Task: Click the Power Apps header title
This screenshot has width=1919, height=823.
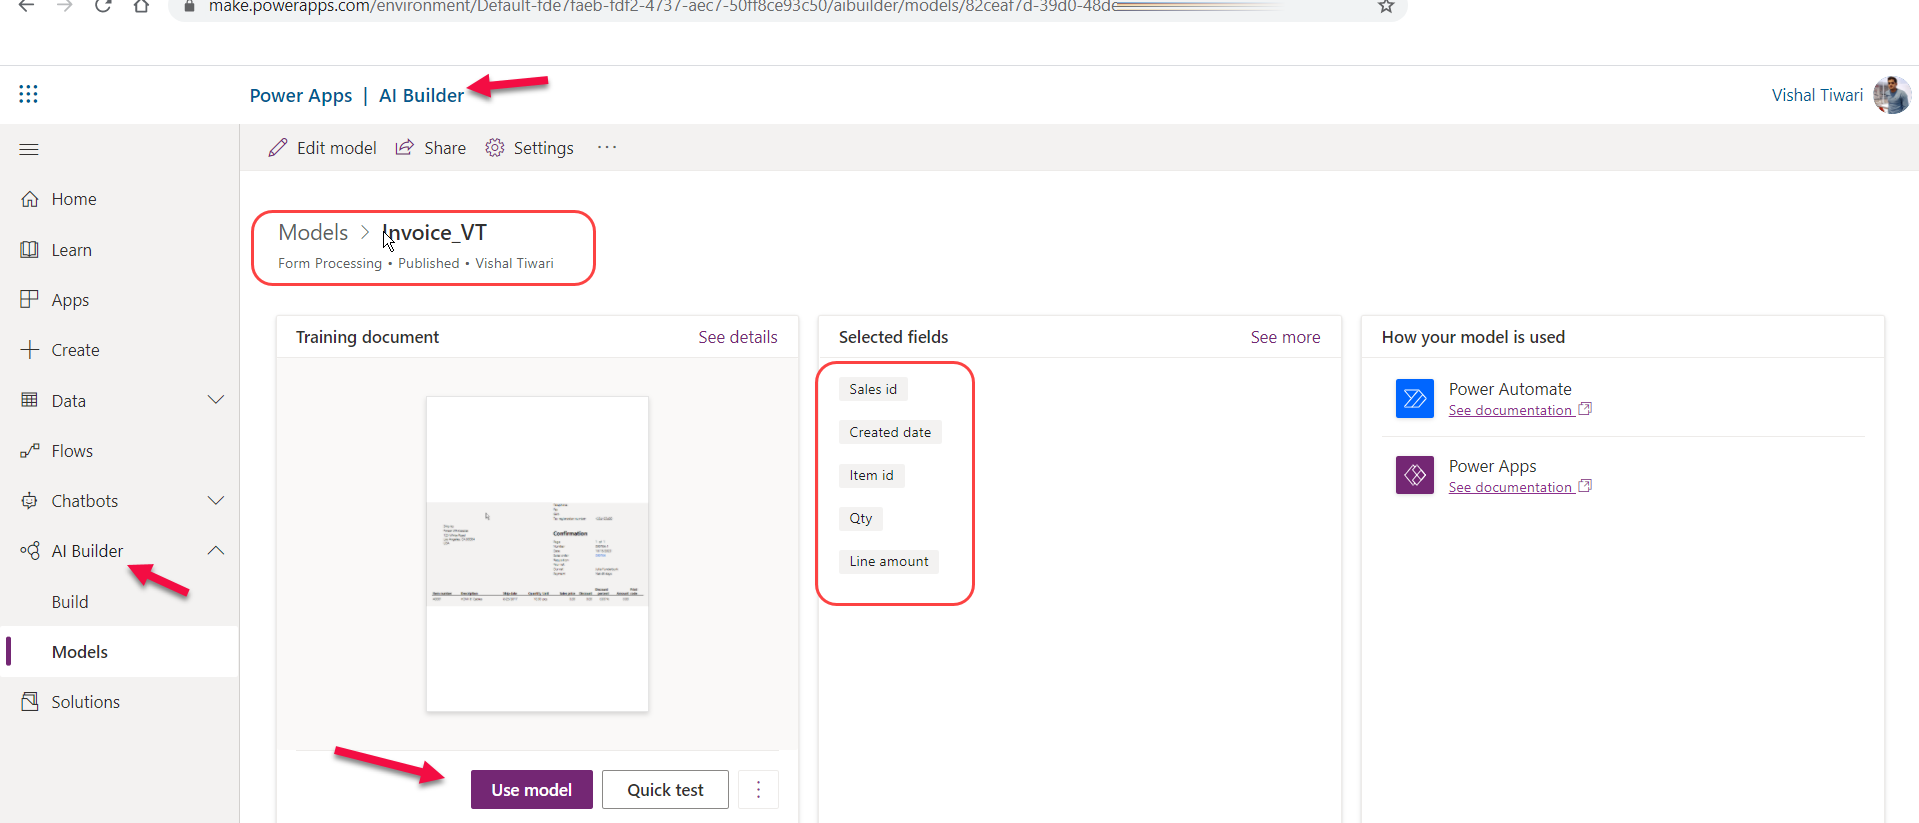Action: point(301,95)
